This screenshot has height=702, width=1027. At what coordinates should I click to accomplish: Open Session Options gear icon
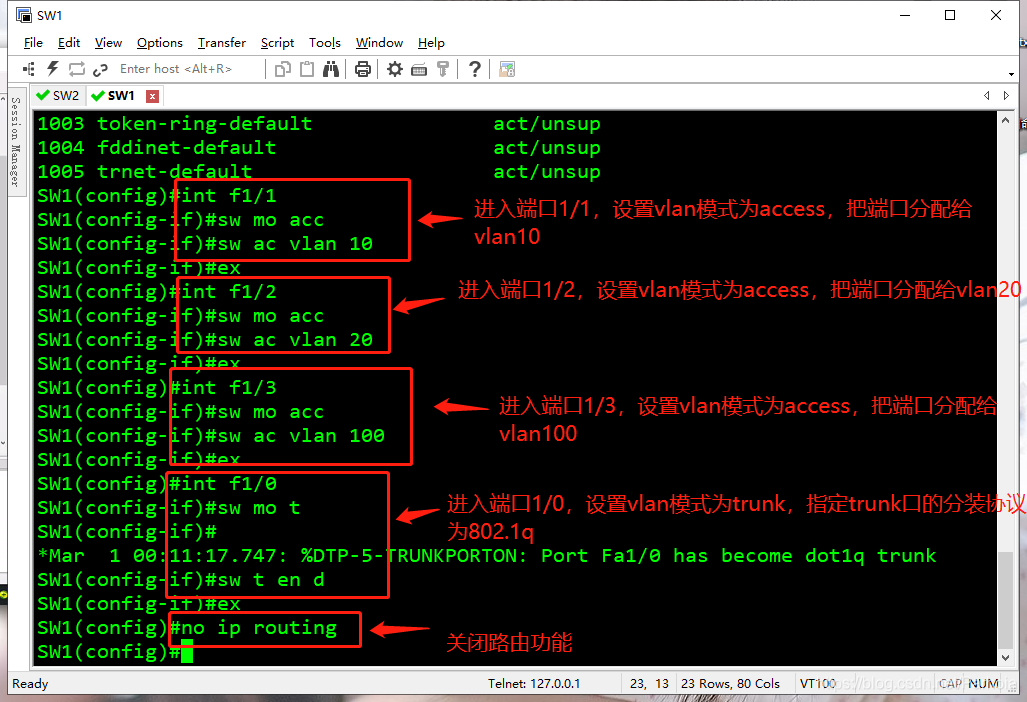[x=394, y=69]
